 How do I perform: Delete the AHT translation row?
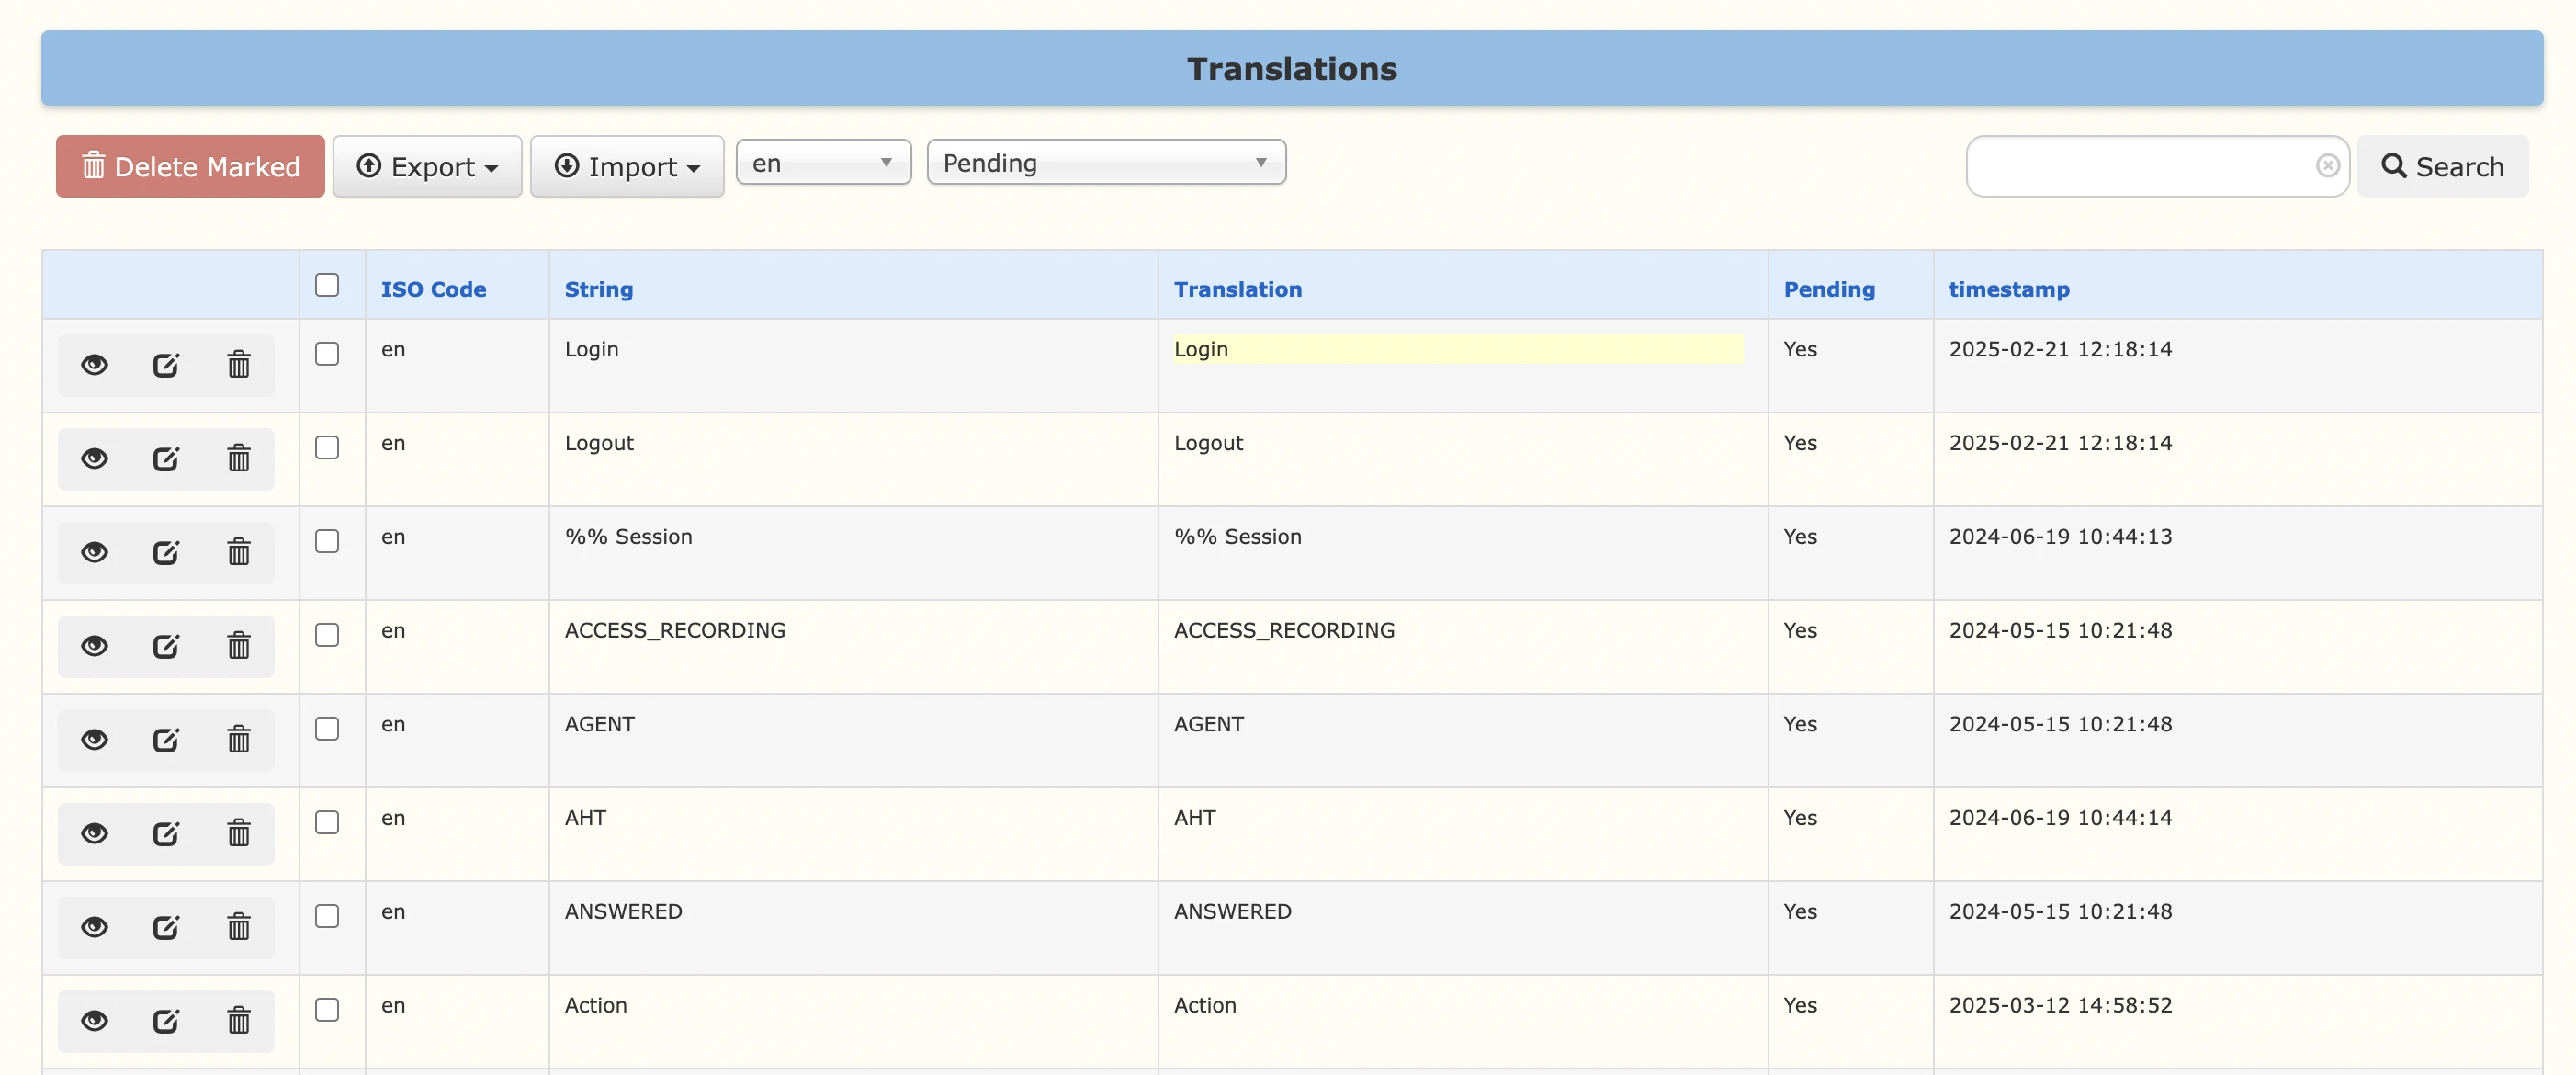pyautogui.click(x=238, y=832)
